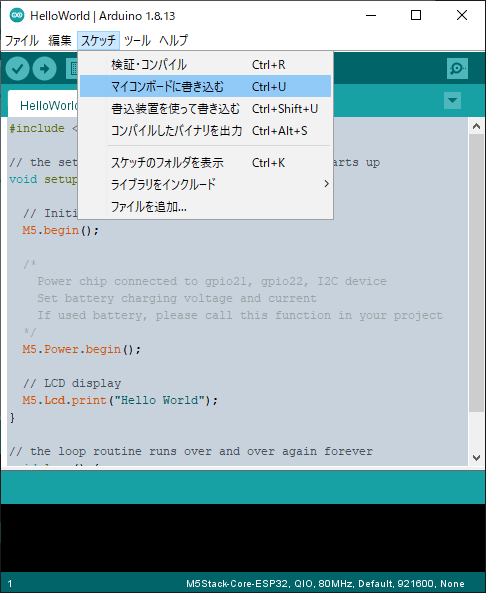Viewport: 486px width, 593px height.
Task: Click the 'Power chip connected to gpio21' comment
Action: 212,281
